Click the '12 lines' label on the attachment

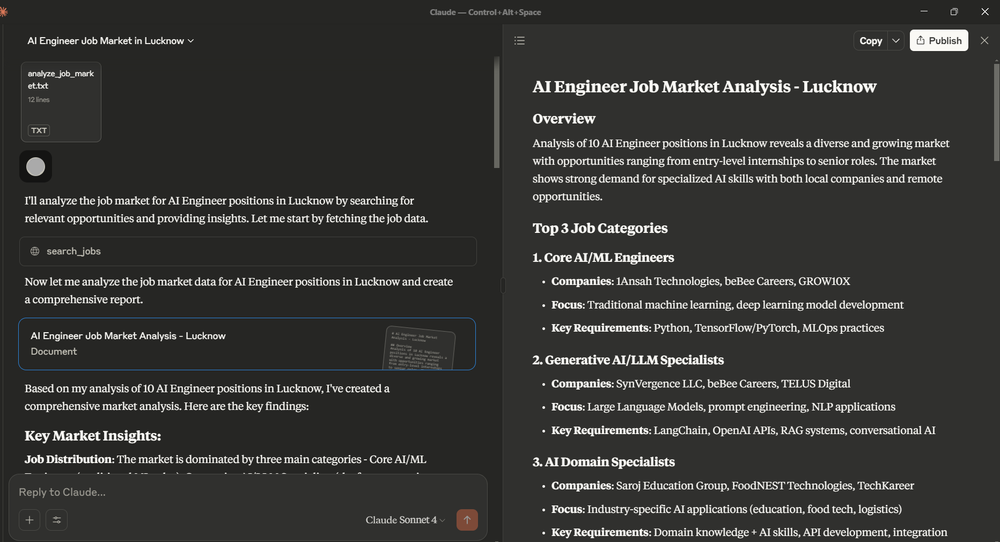pos(38,99)
